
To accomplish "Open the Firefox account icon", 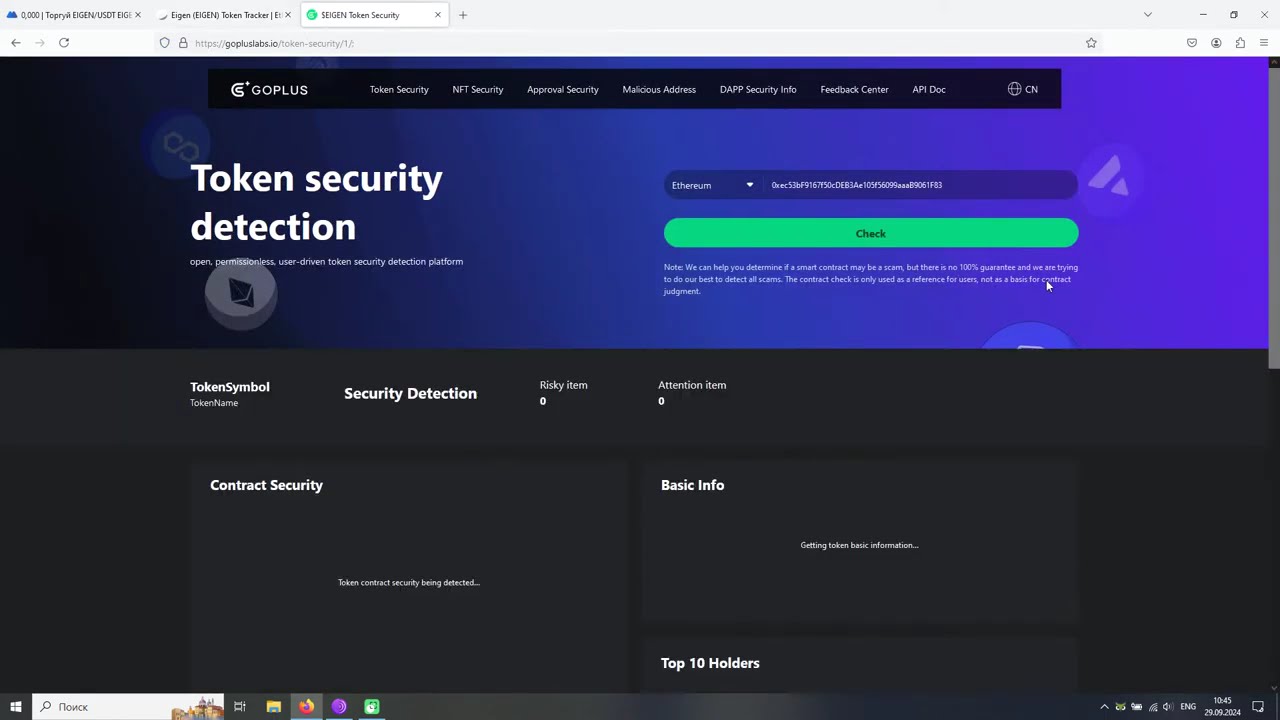I will (x=1216, y=43).
